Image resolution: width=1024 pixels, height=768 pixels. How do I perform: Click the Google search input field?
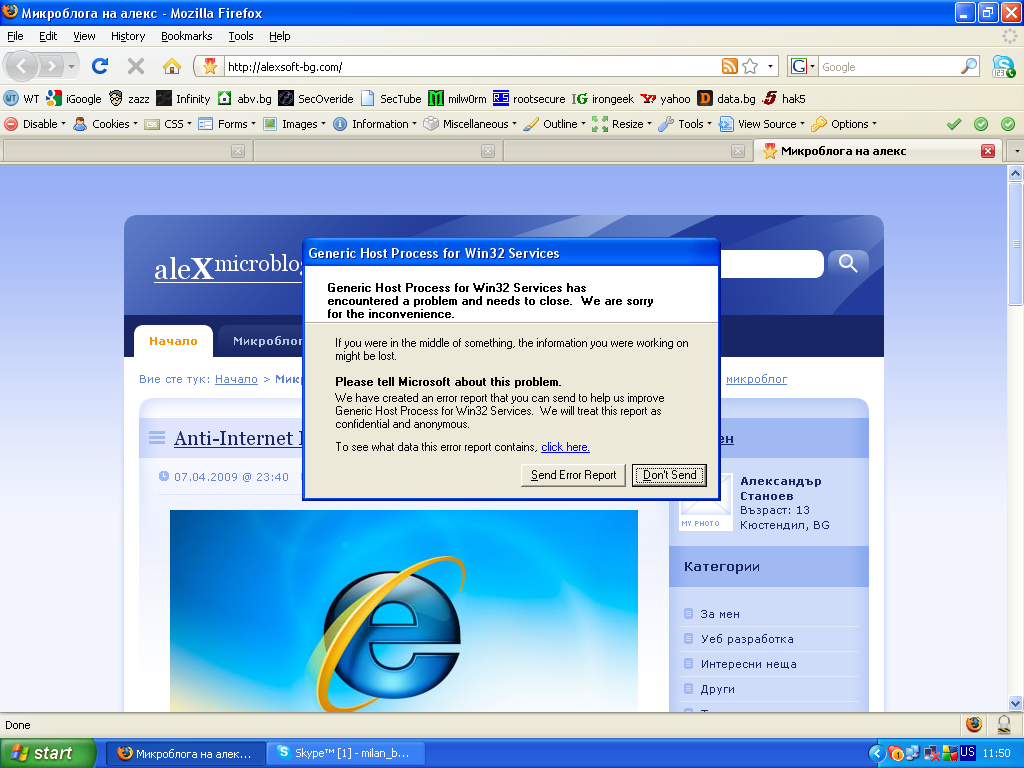point(889,67)
